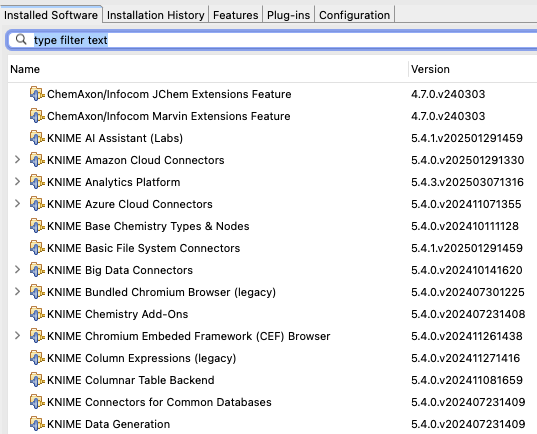The width and height of the screenshot is (537, 434).
Task: Select KNIME Columnar Table Backend entry
Action: [131, 380]
